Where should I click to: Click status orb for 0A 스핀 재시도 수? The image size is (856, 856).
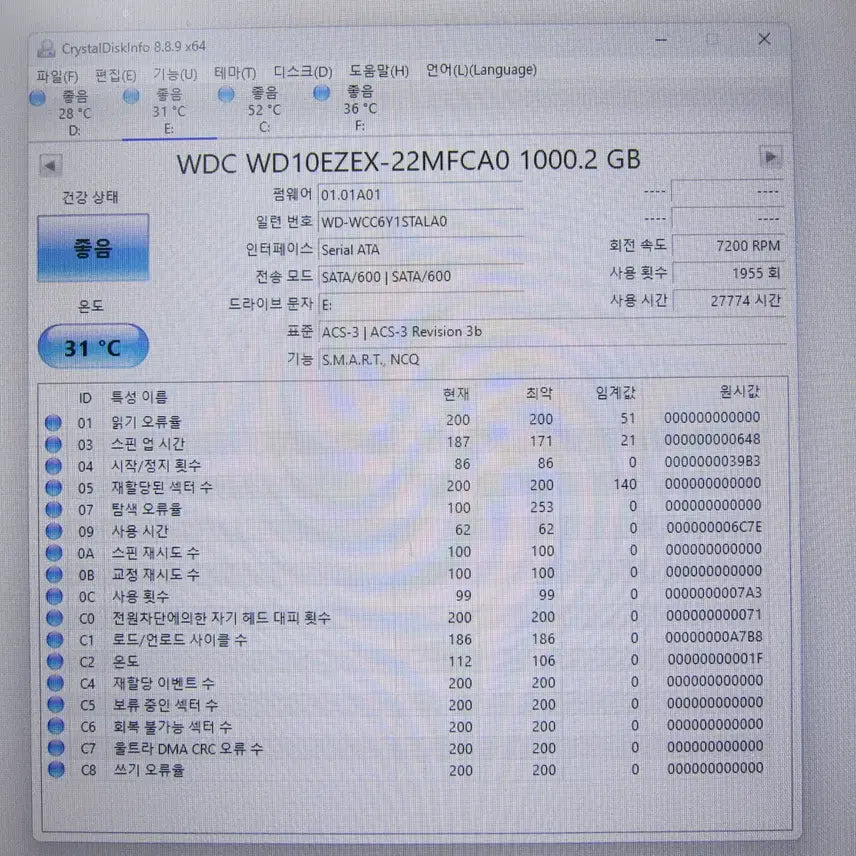(54, 553)
